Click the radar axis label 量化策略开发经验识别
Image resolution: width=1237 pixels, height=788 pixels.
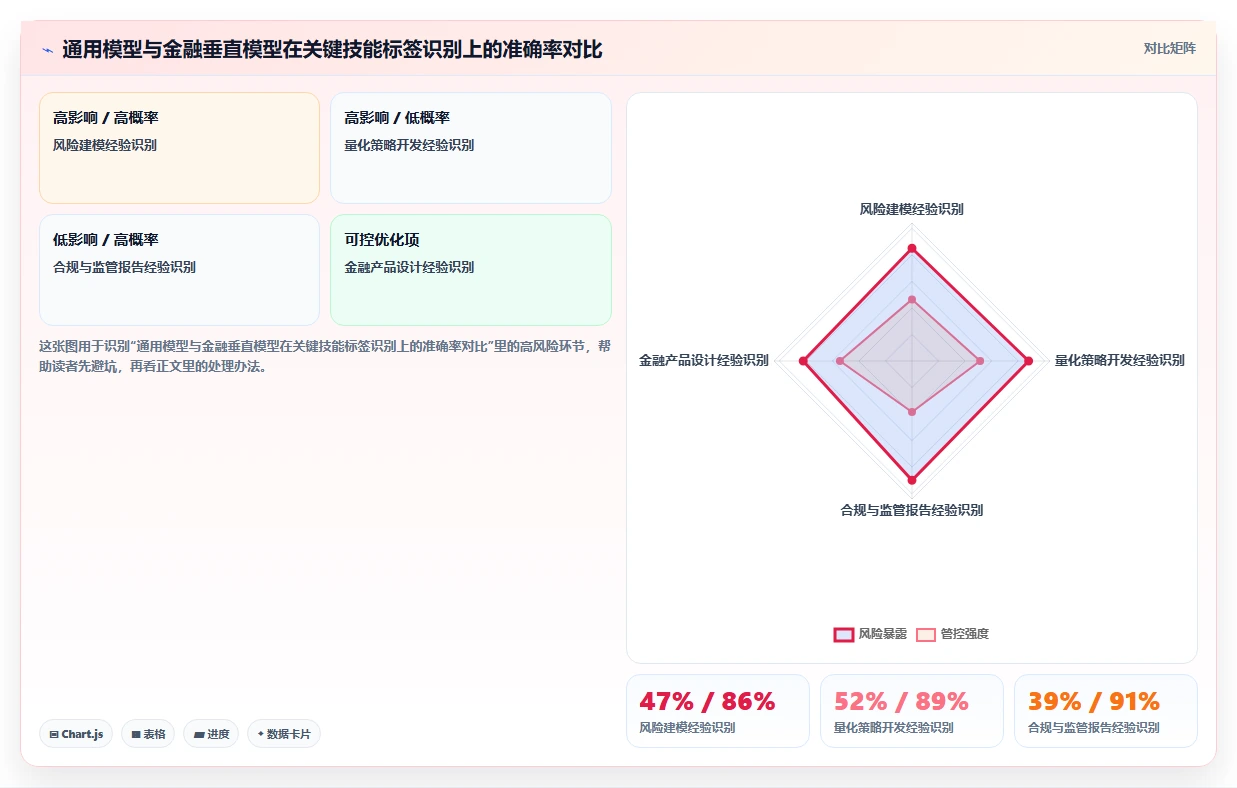coord(1119,360)
